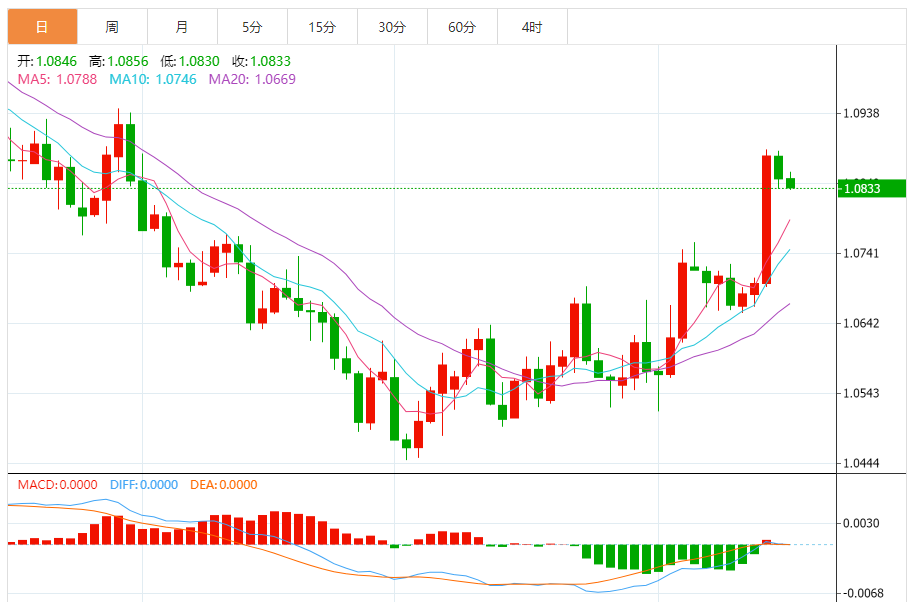912x602 pixels.
Task: Click the 1.0444 price axis label
Action: [861, 464]
